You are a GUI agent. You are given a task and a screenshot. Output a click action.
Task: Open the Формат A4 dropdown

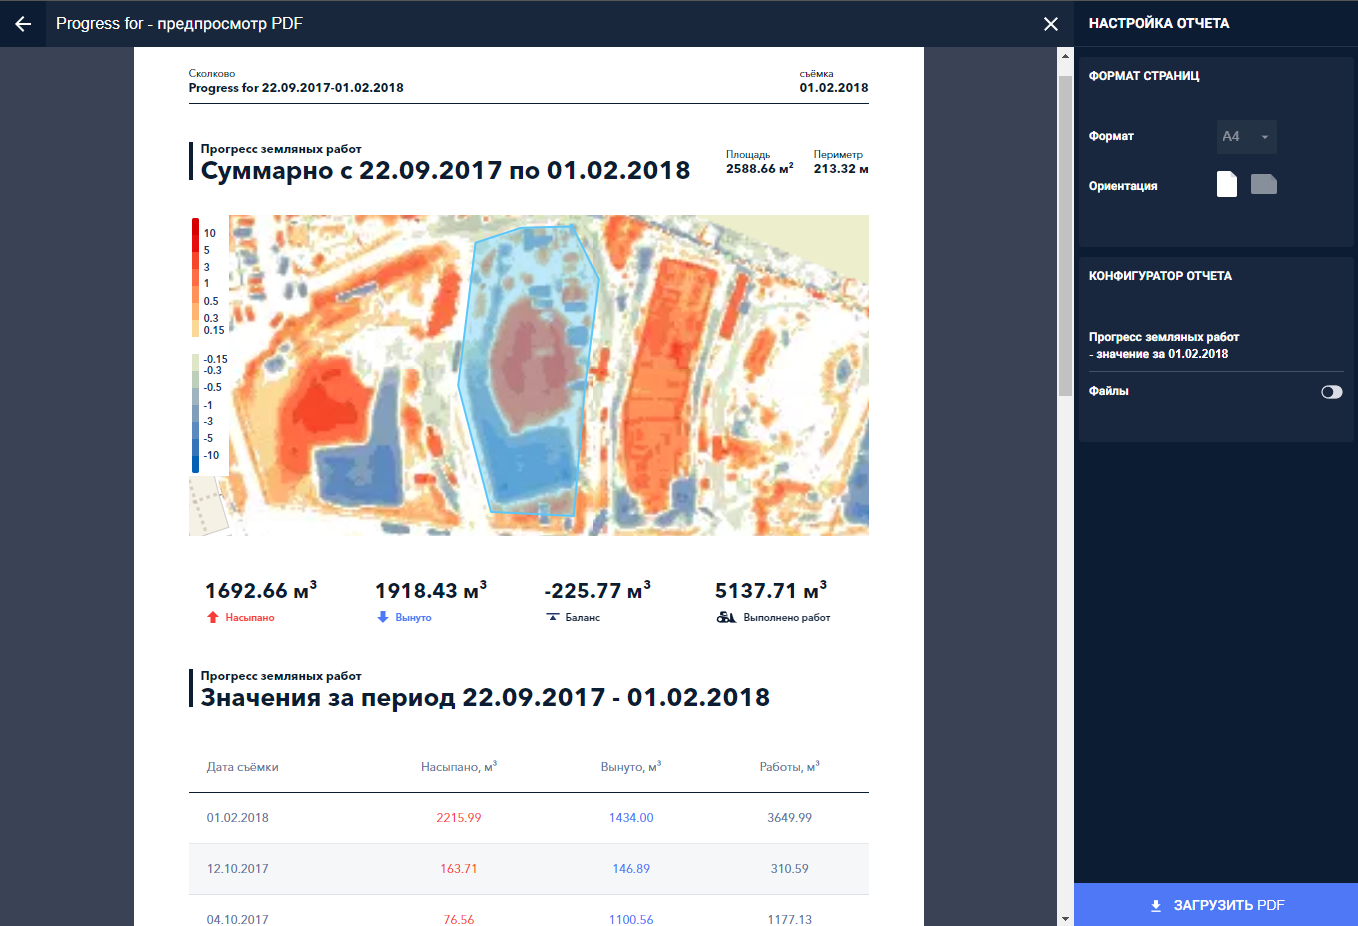tap(1245, 137)
